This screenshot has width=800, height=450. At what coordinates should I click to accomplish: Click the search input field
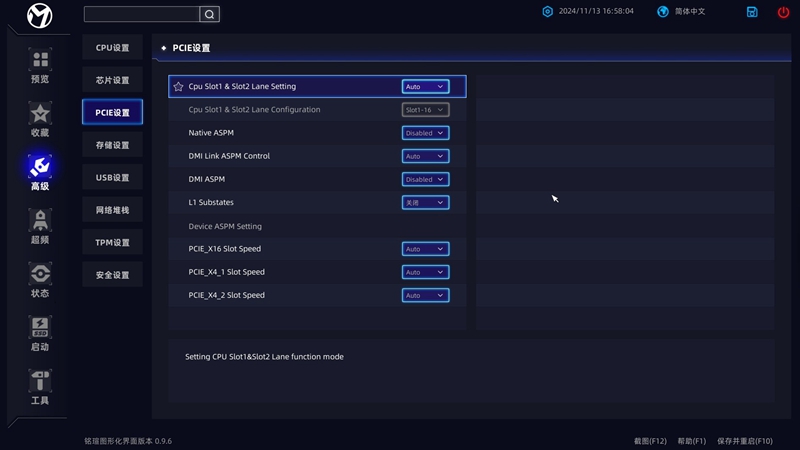pyautogui.click(x=141, y=14)
